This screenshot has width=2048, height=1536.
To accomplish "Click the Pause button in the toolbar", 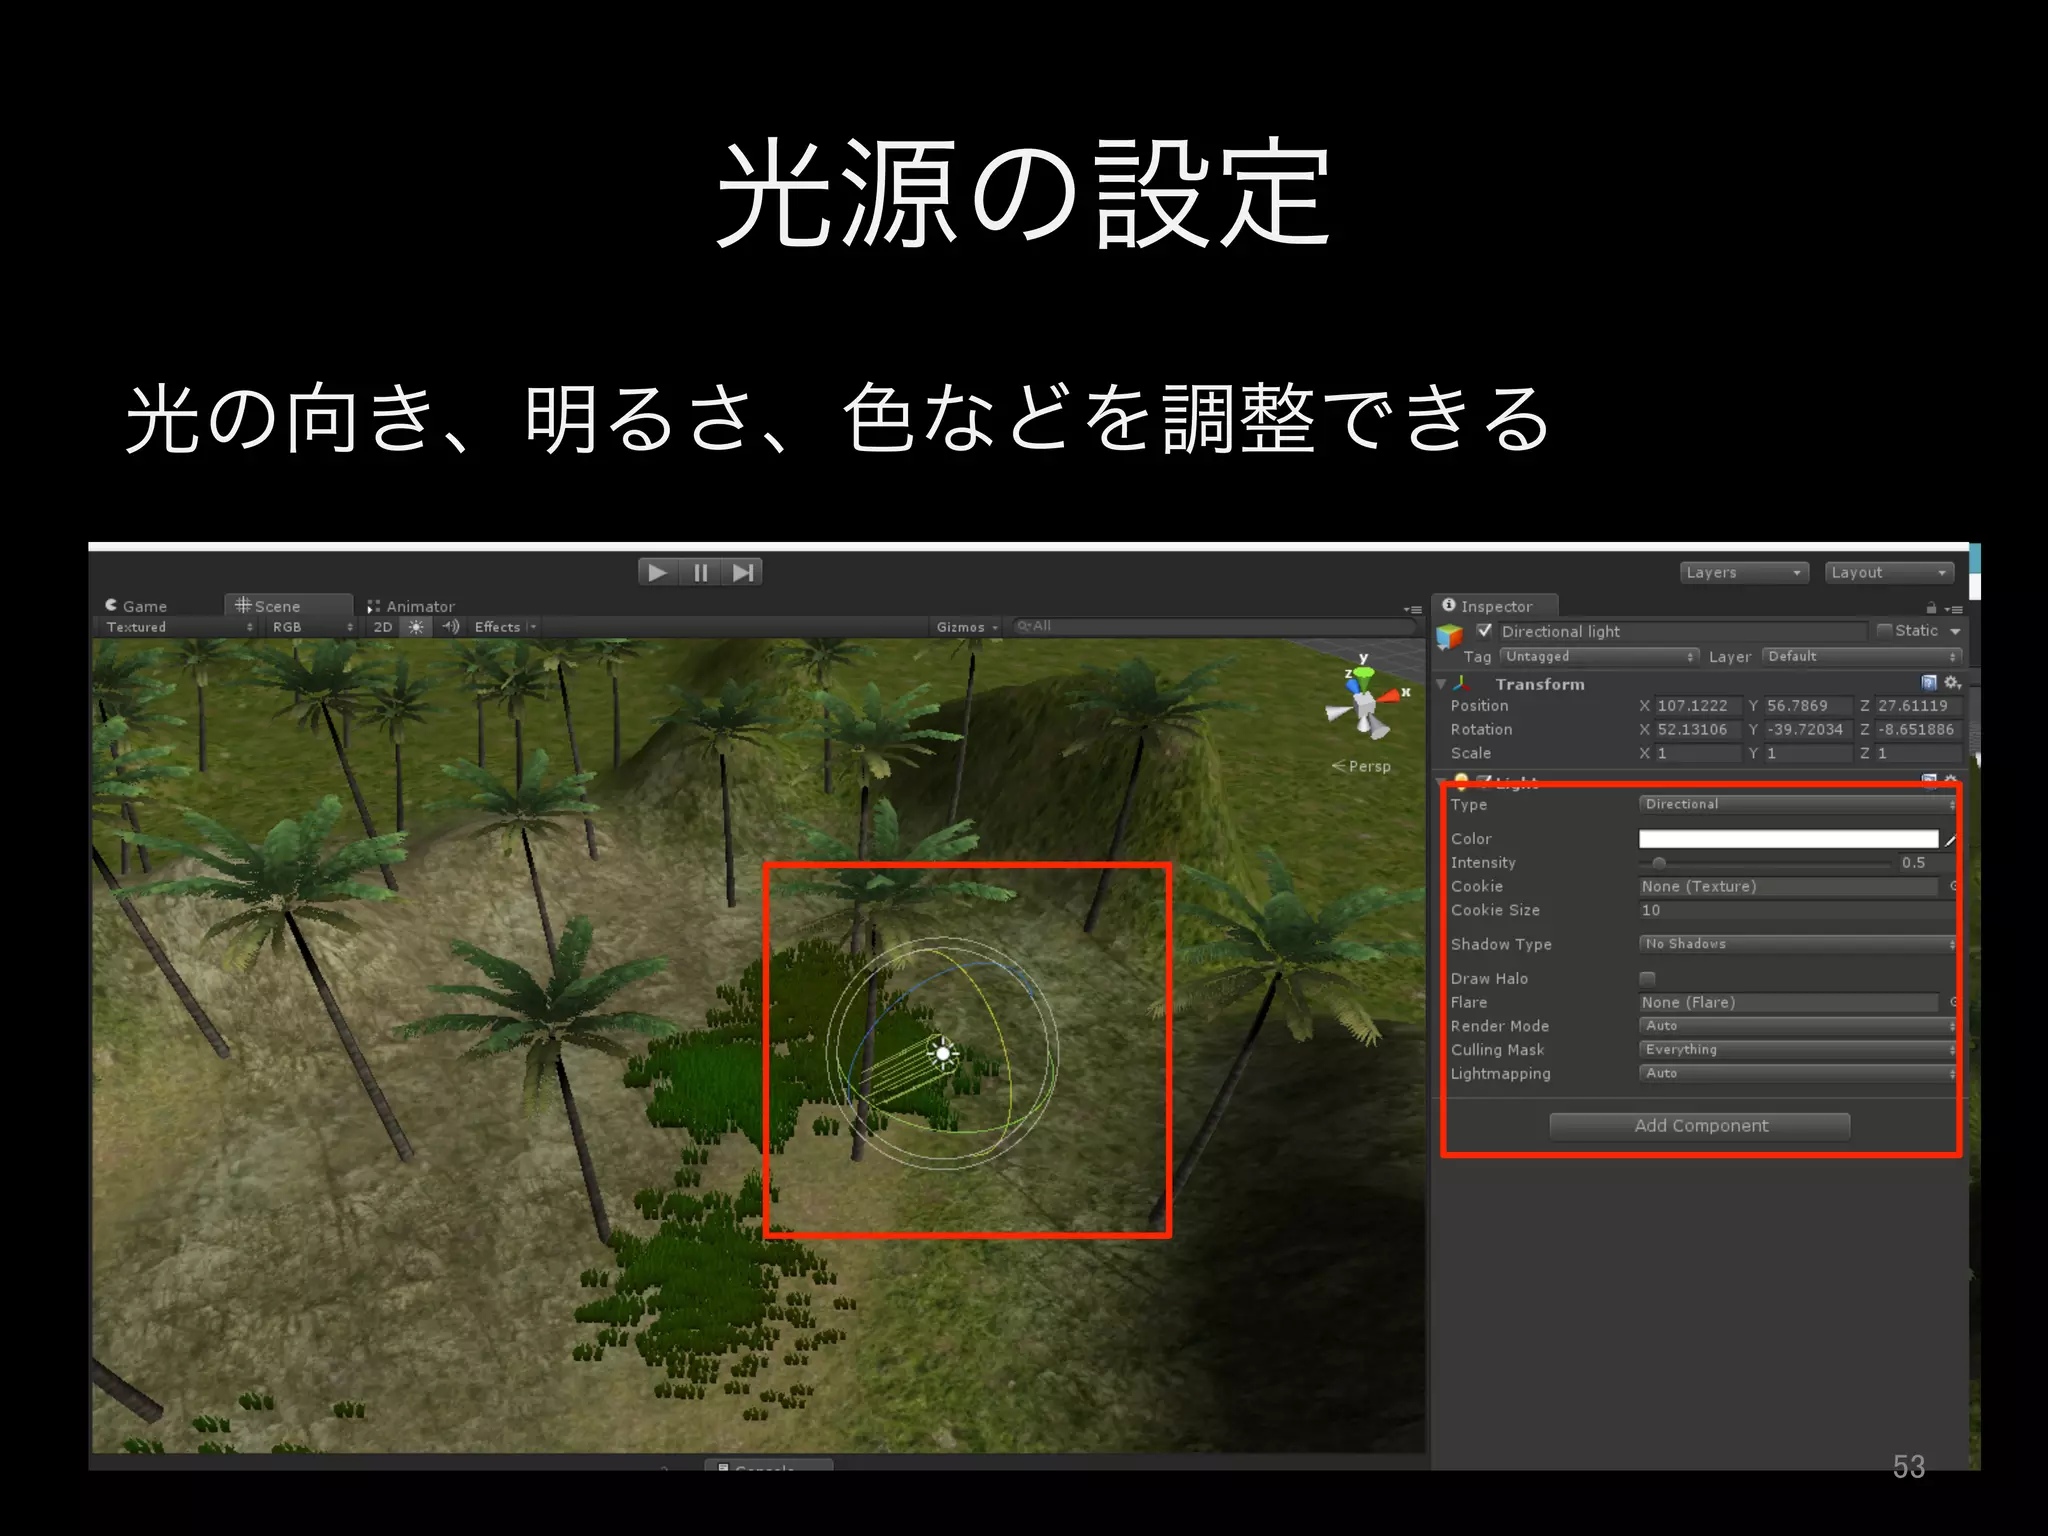I will [700, 573].
